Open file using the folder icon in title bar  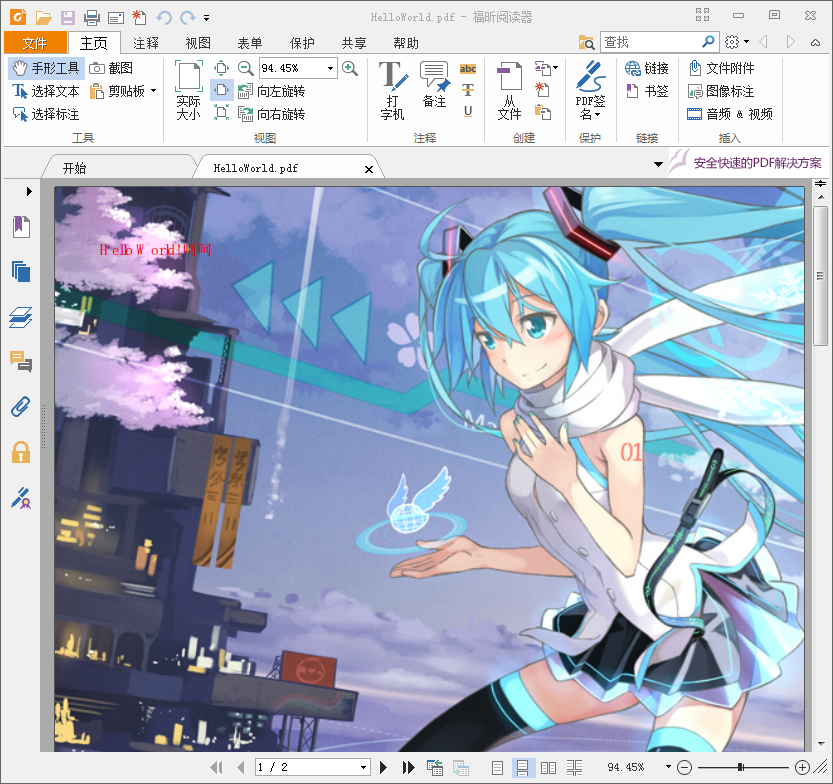point(44,18)
